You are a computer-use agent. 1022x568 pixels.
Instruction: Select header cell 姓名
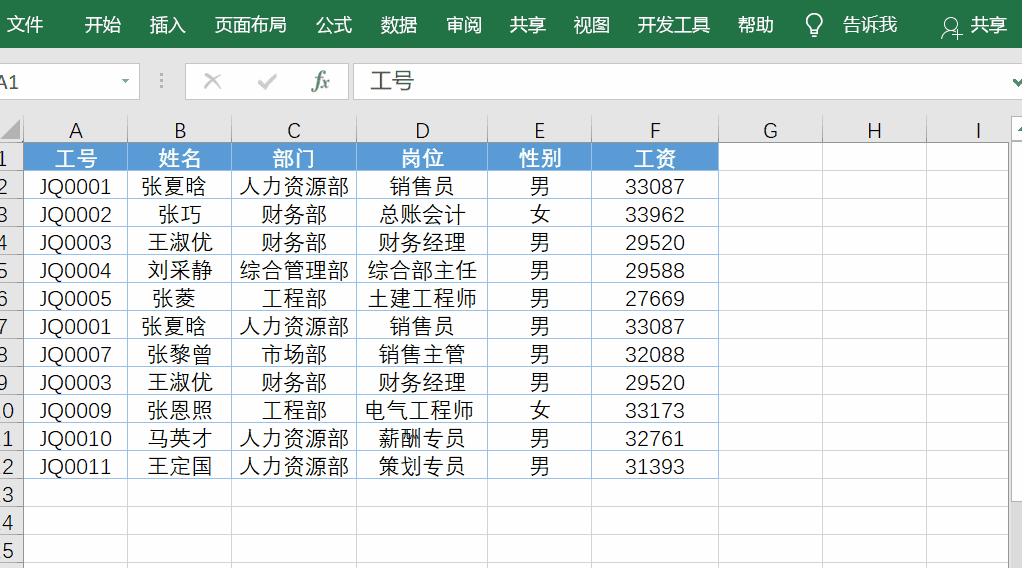tap(180, 158)
